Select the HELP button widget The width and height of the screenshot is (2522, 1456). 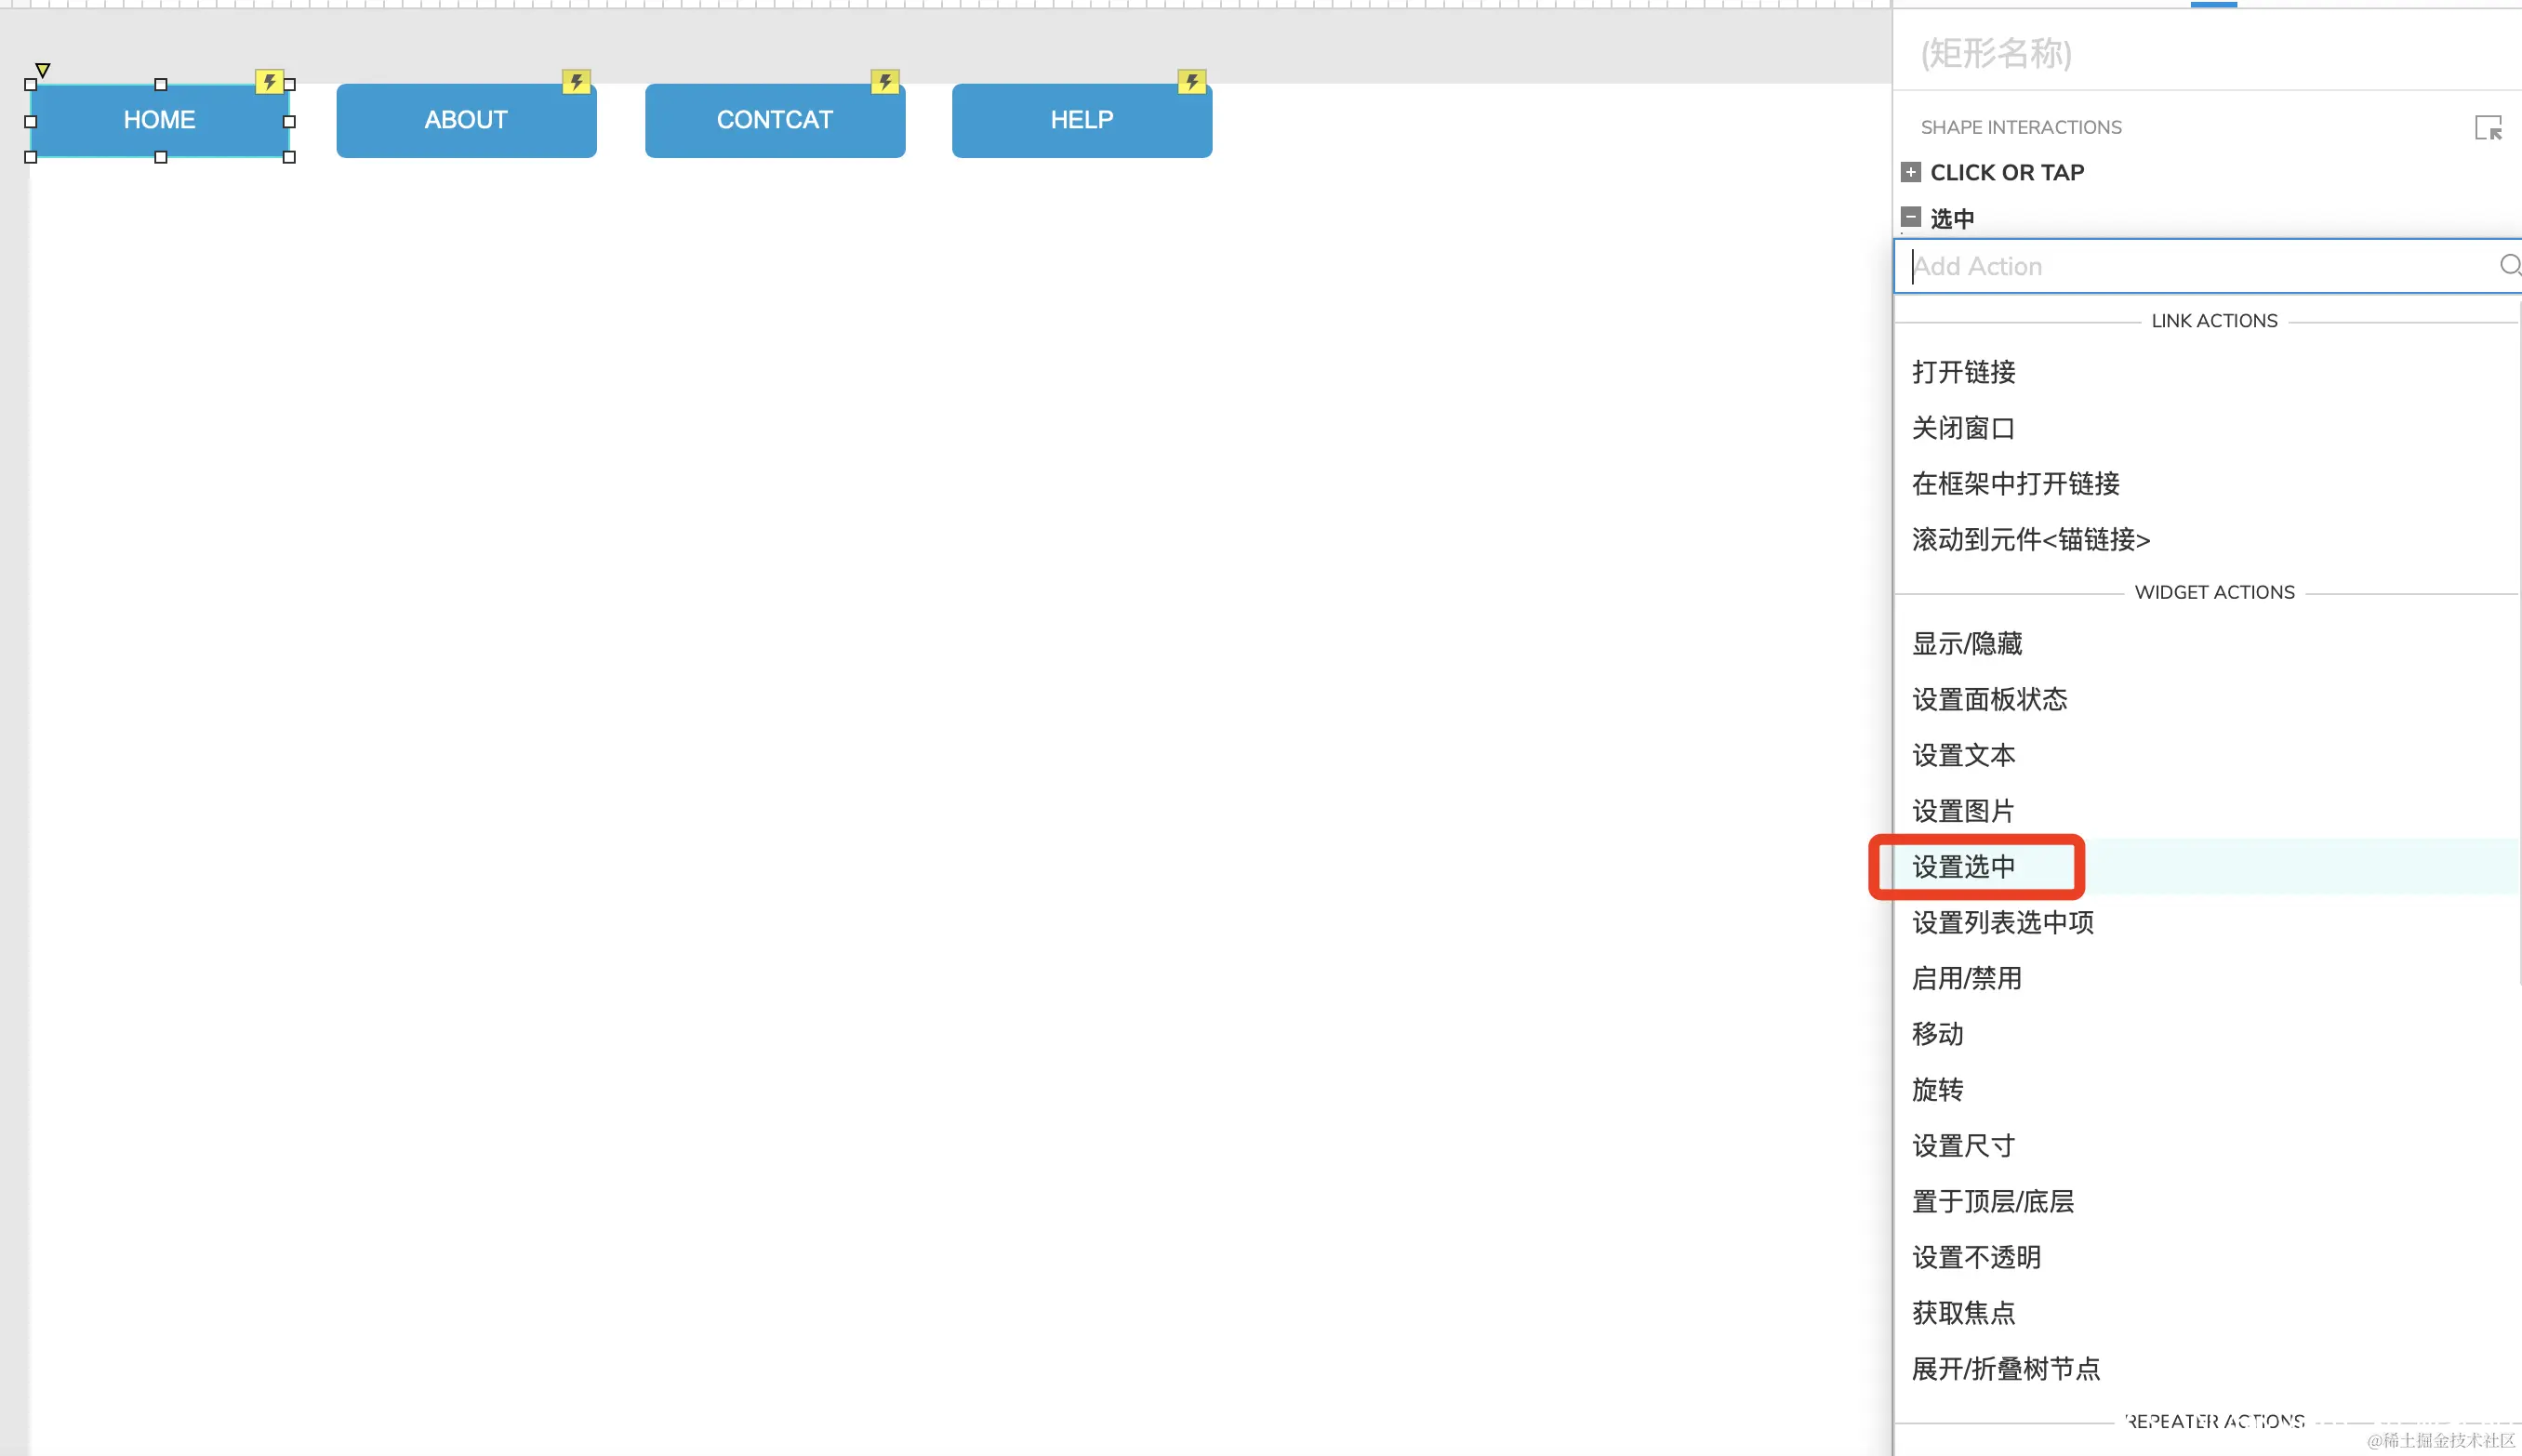1081,121
